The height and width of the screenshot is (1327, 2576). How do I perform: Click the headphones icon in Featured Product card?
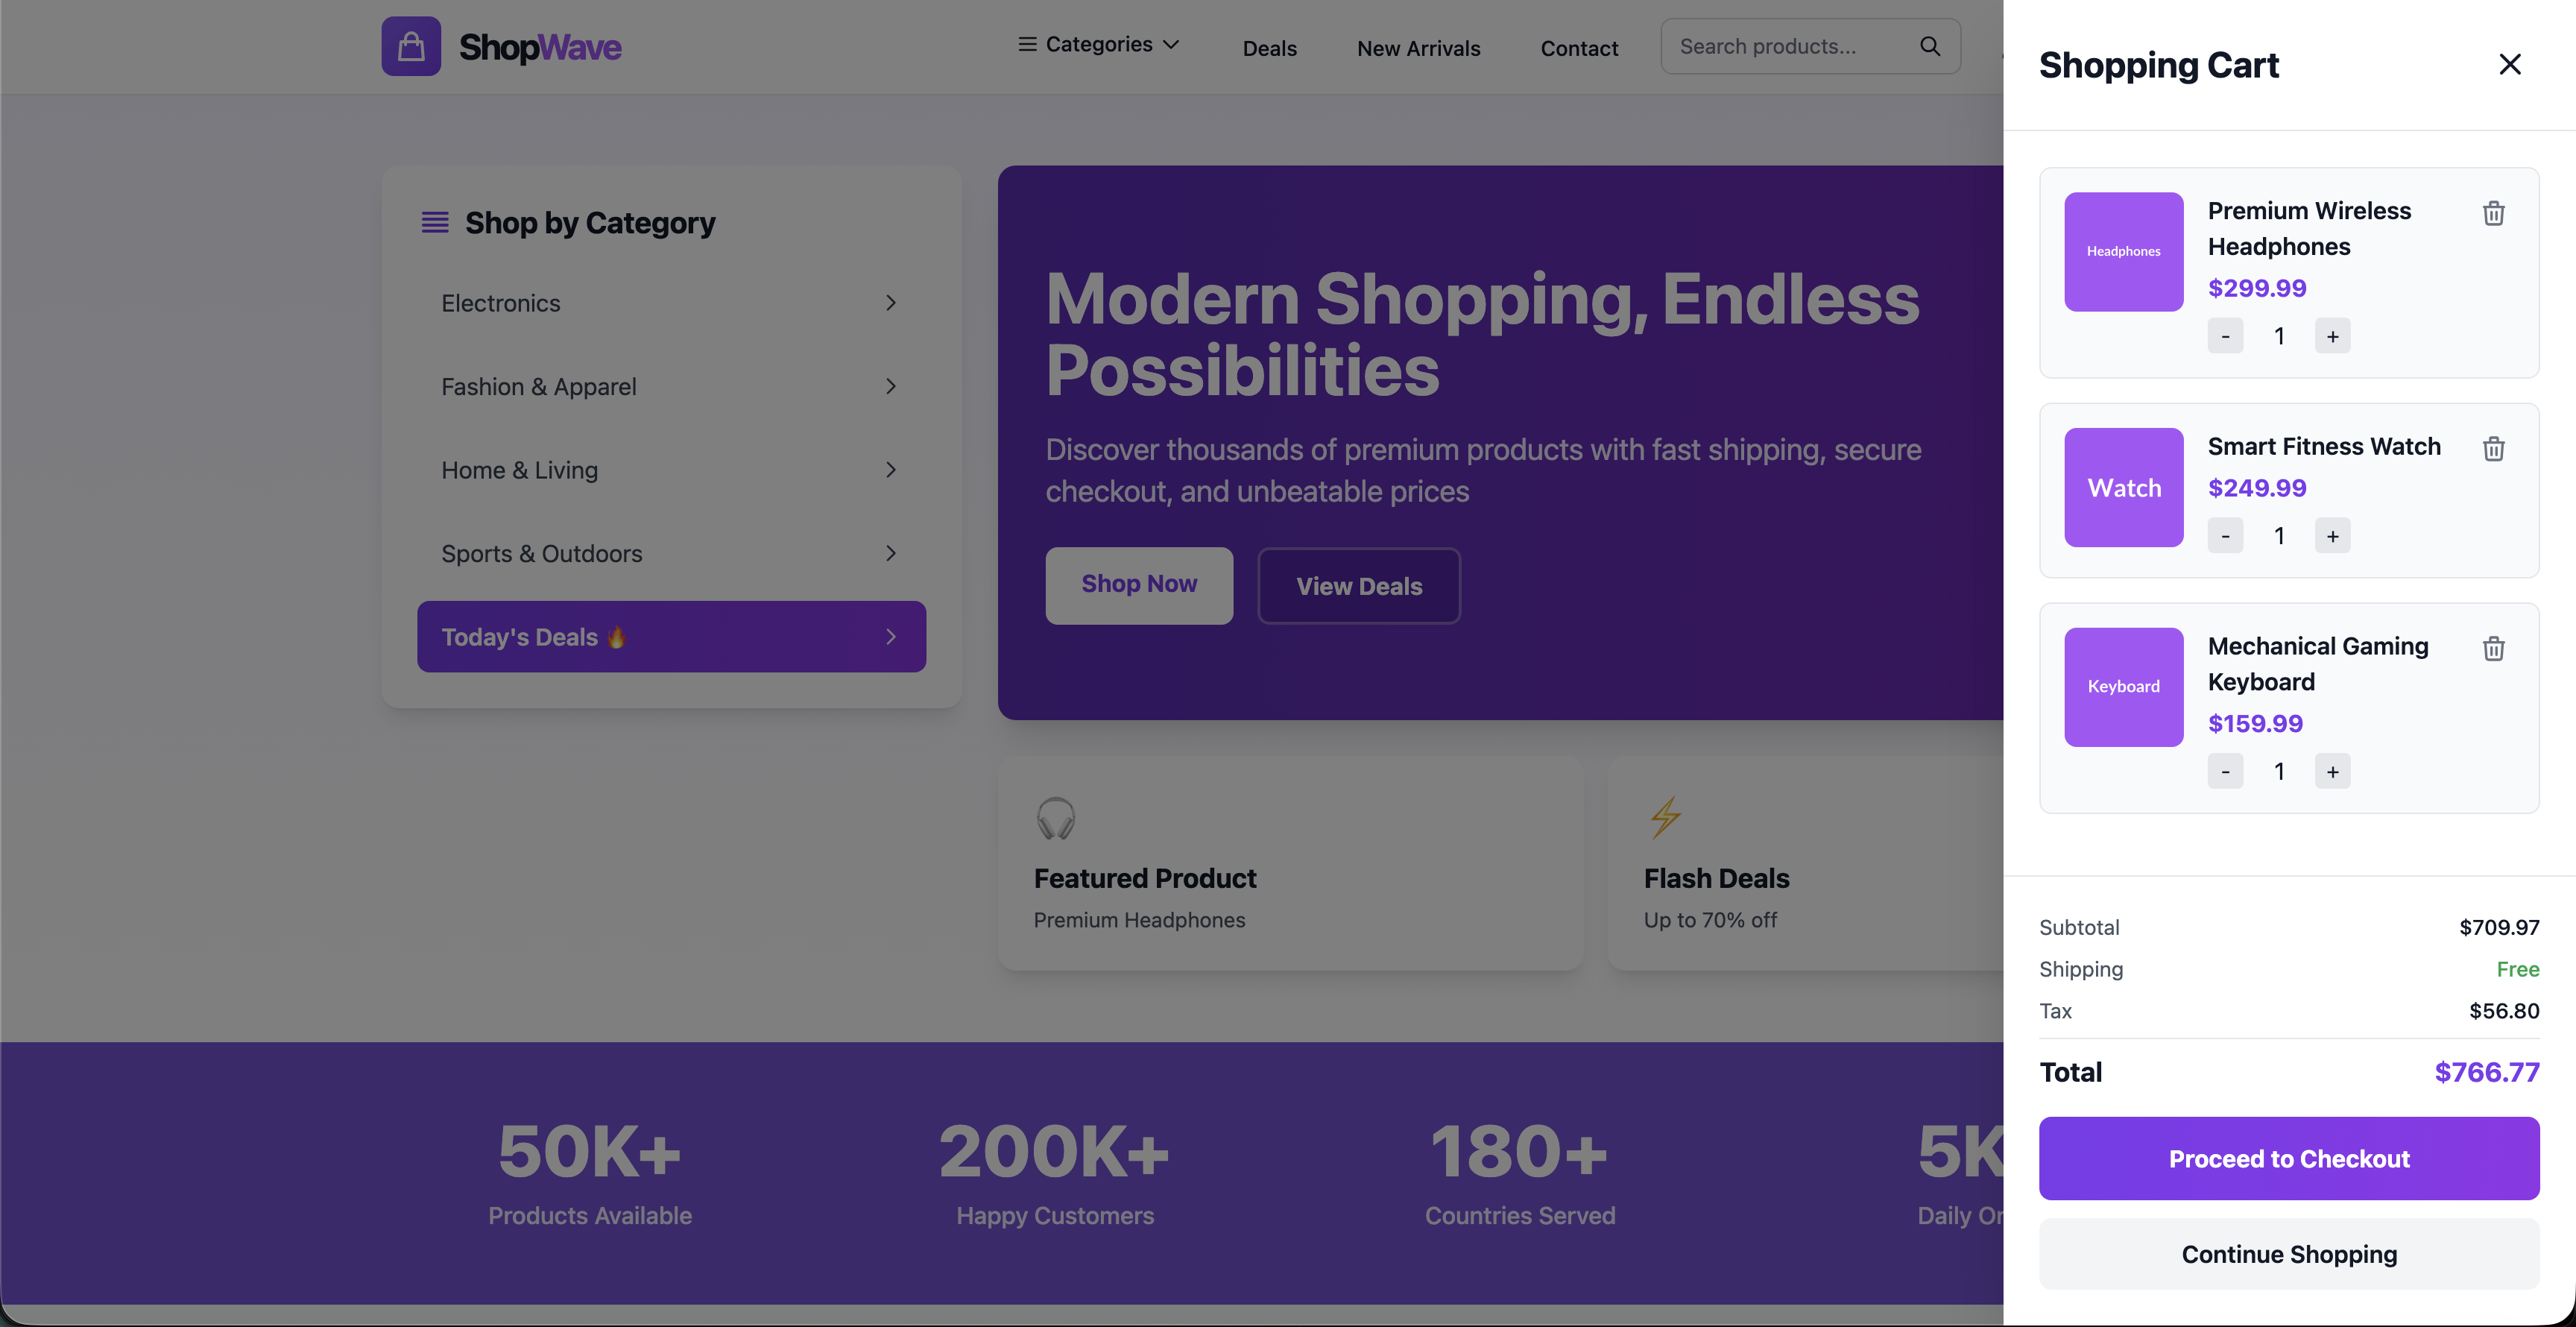1057,817
